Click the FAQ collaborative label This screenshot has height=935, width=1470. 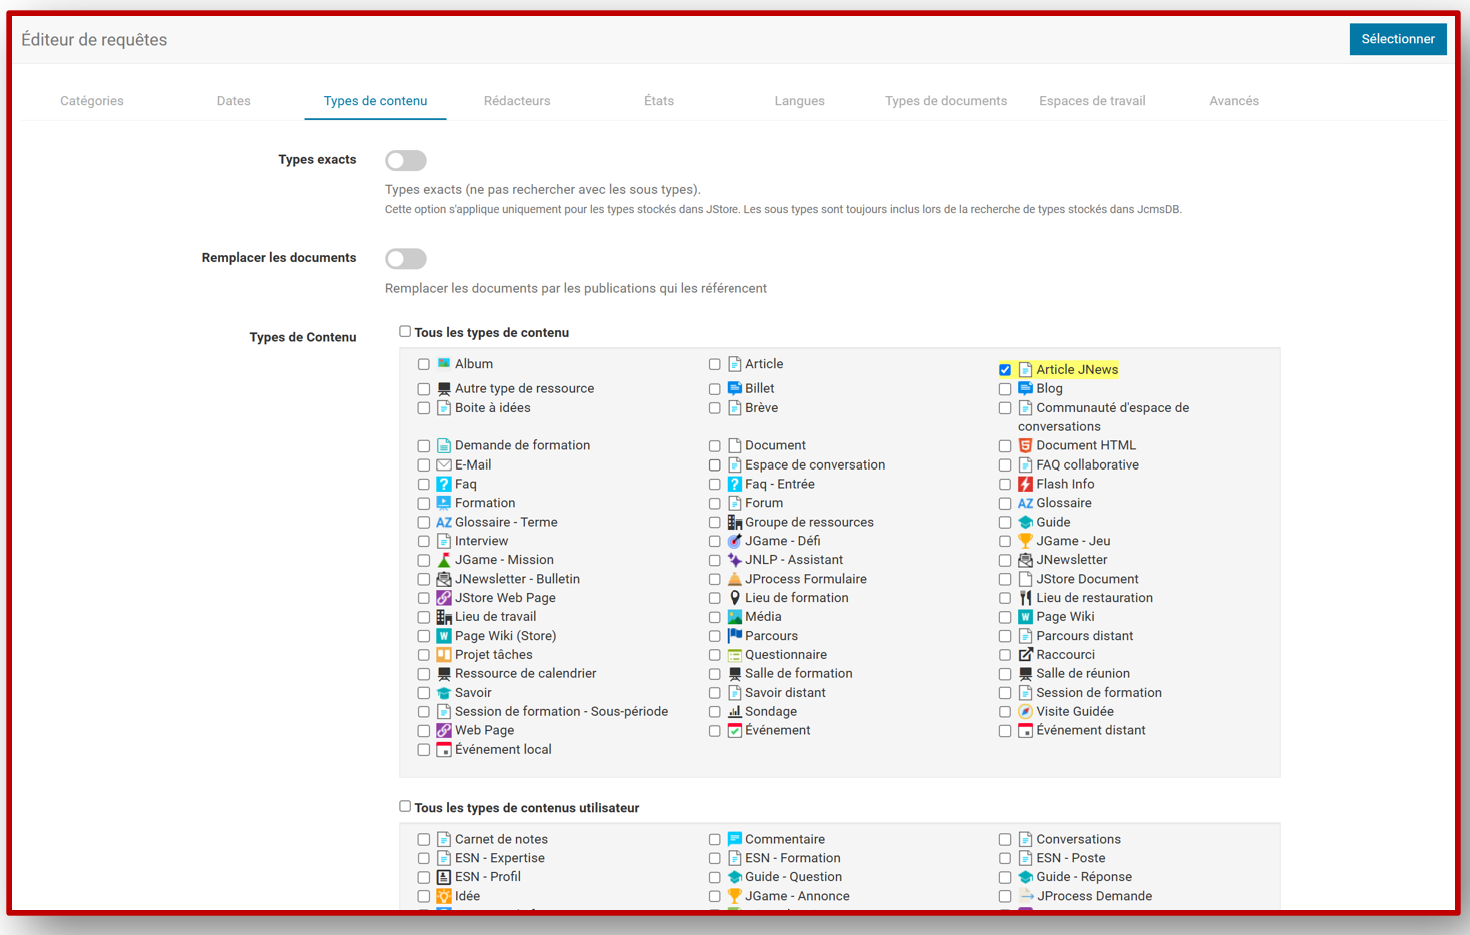coord(1088,465)
